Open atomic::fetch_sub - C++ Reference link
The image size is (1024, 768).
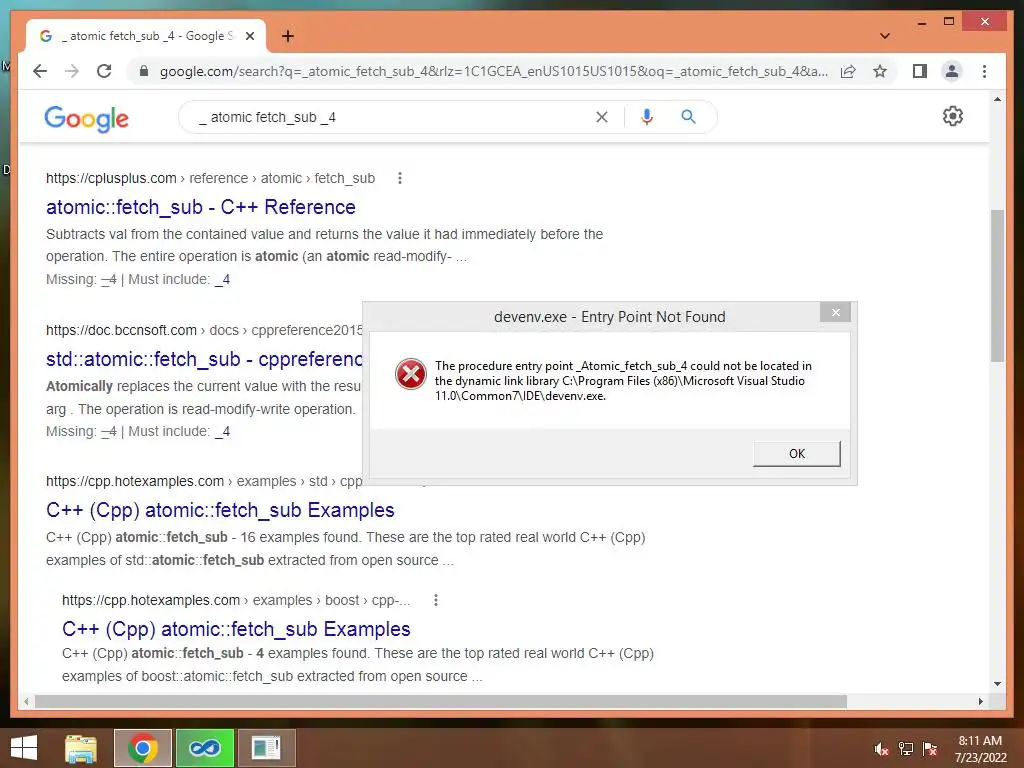pos(200,207)
